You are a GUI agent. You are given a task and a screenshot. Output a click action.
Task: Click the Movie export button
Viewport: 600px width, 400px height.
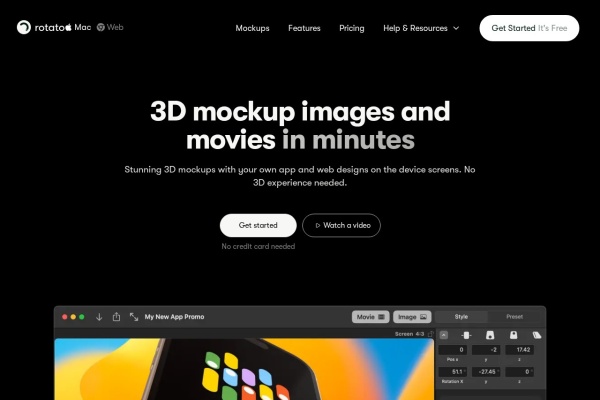[x=370, y=317]
